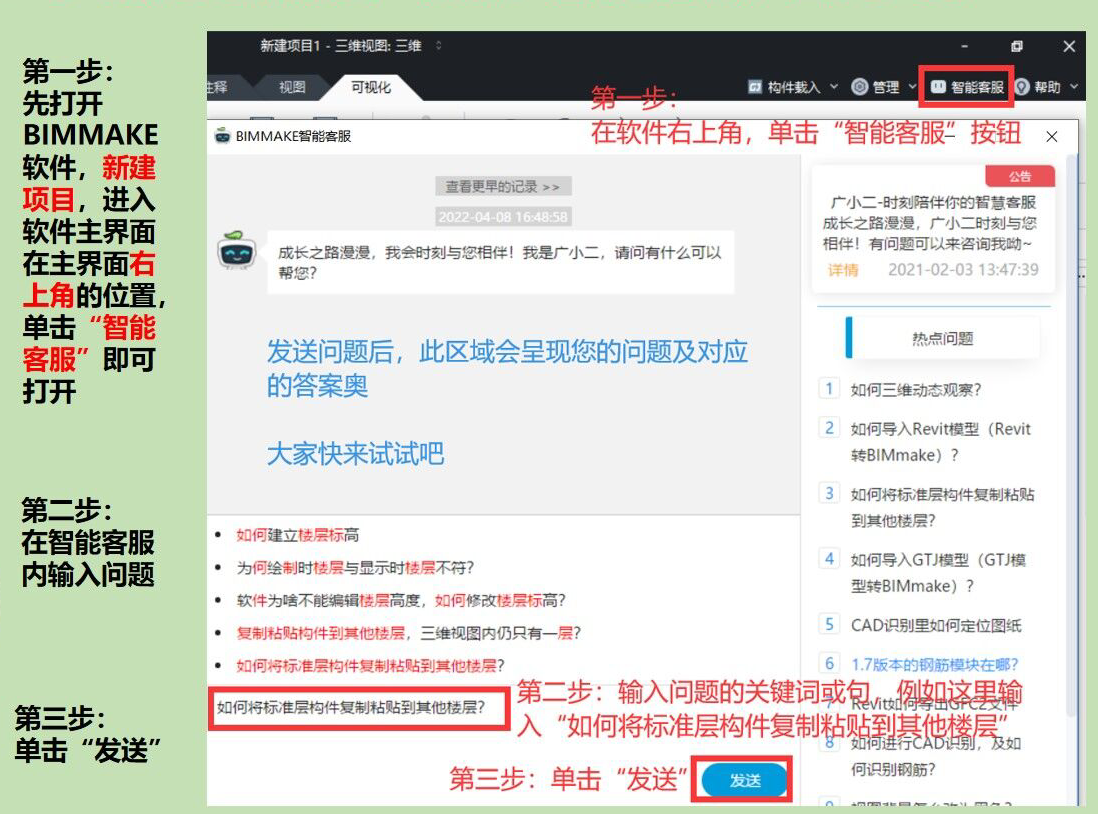Click number badge 1 in hot questions
Image resolution: width=1098 pixels, height=814 pixels.
click(829, 389)
